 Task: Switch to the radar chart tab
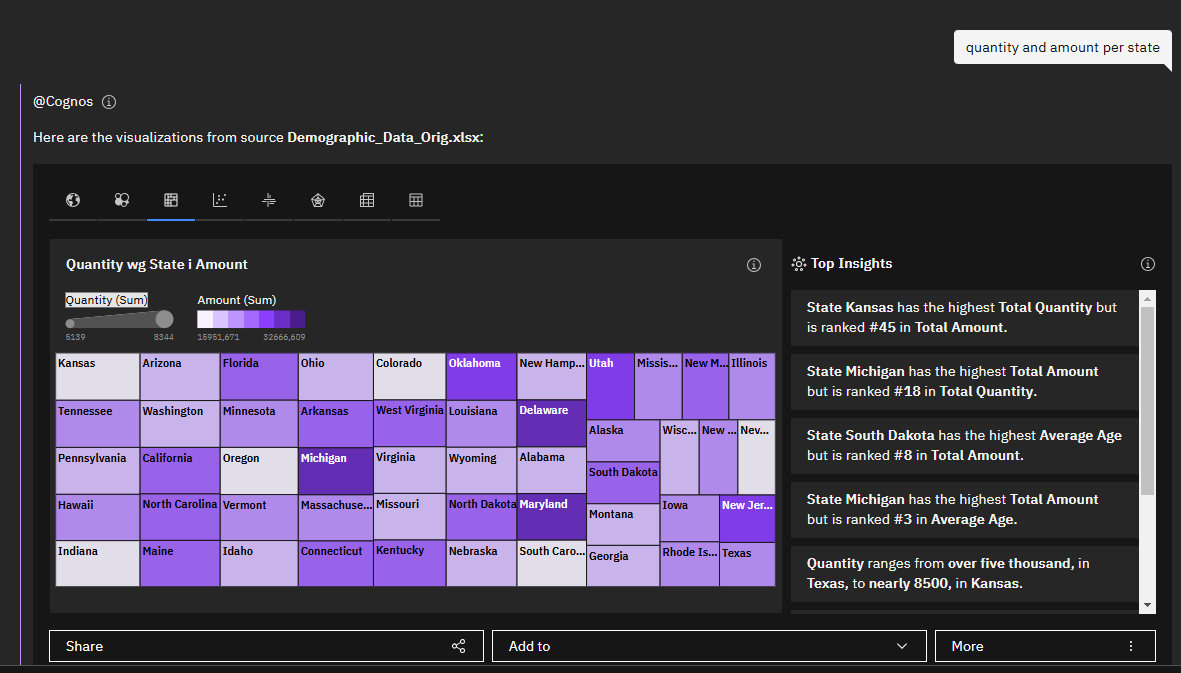318,200
